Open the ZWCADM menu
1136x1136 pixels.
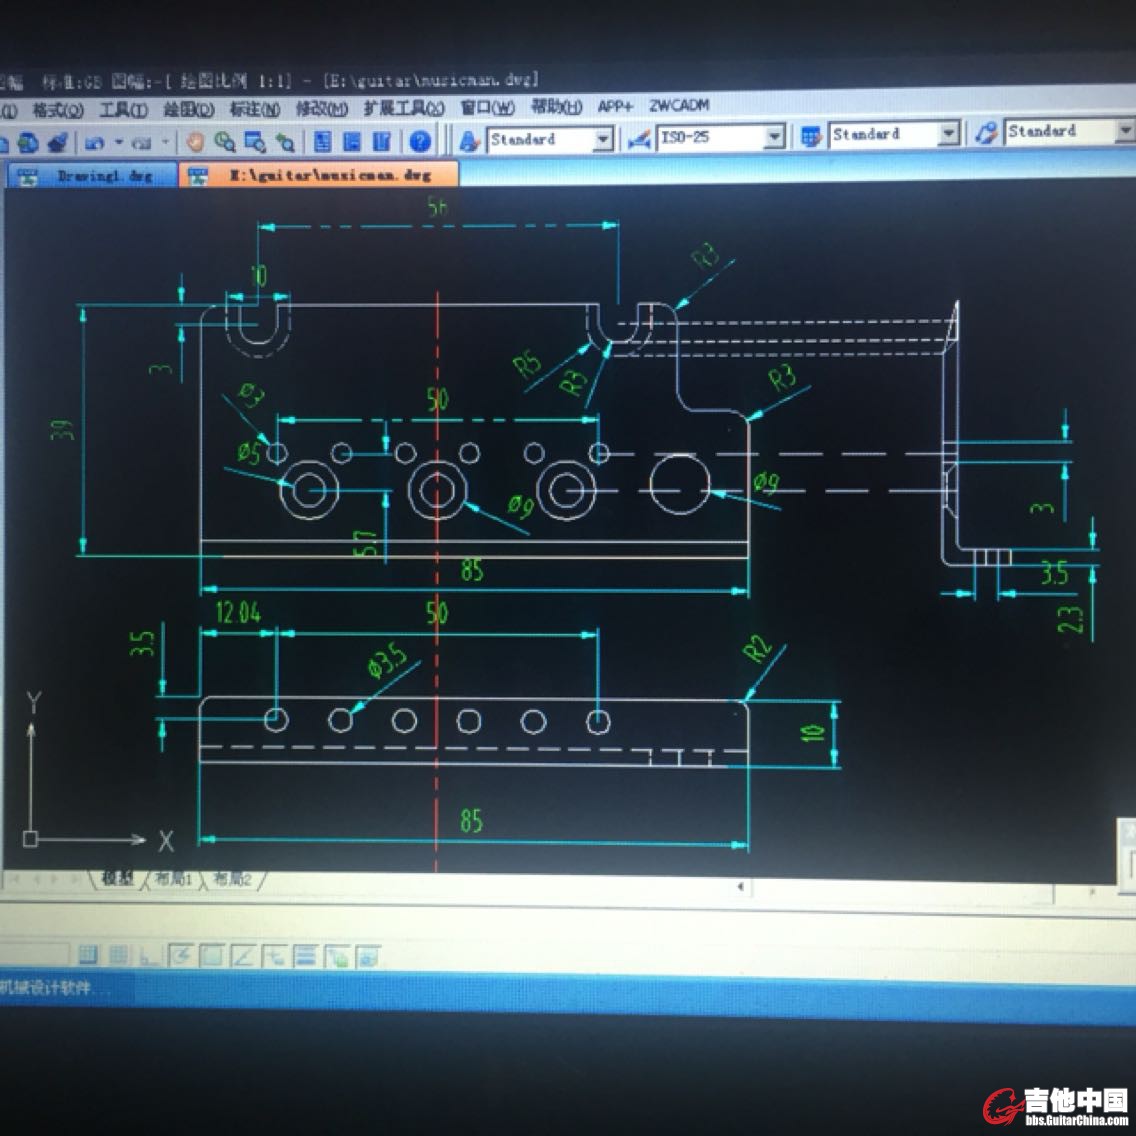point(679,105)
